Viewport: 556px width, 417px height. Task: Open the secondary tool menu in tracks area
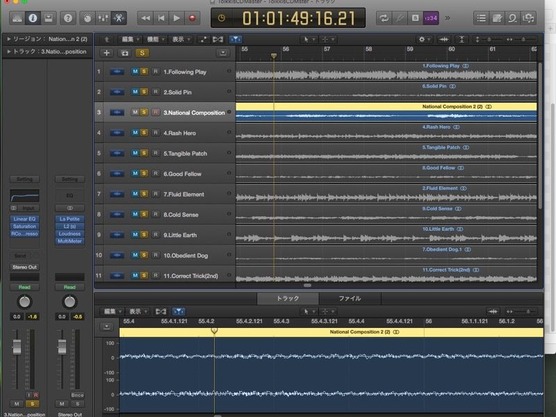tap(327, 39)
